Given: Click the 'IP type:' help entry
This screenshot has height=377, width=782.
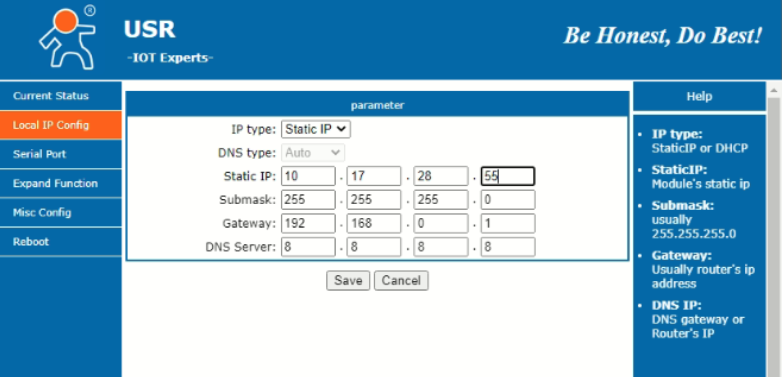Looking at the screenshot, I should [x=700, y=141].
